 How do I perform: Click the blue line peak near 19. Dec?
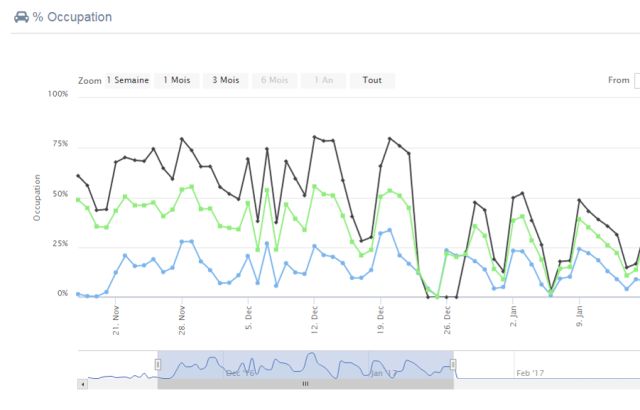coord(390,229)
